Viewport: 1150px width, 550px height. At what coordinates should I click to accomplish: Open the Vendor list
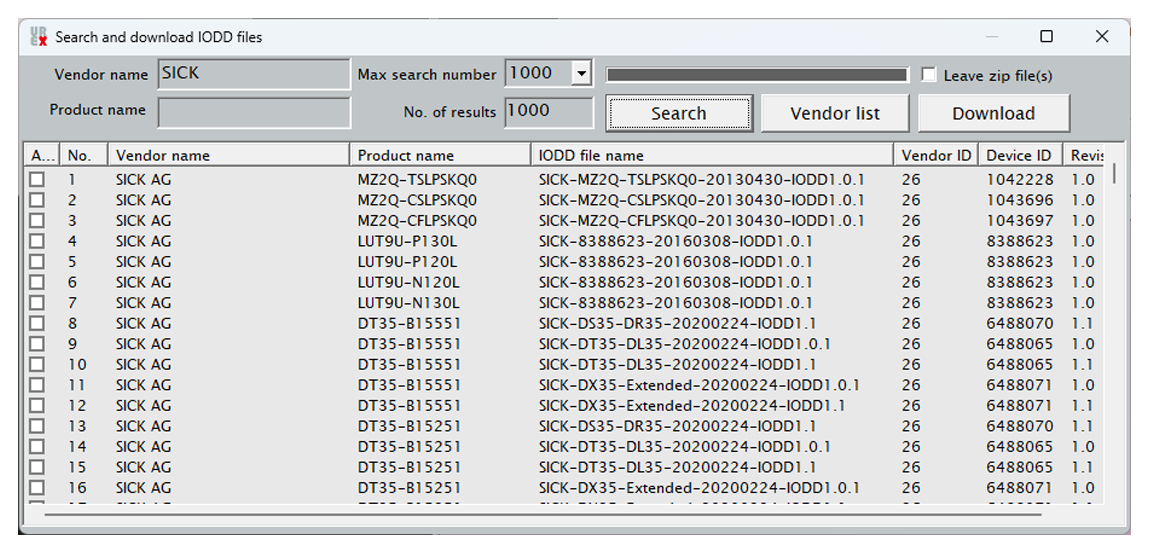pos(835,114)
